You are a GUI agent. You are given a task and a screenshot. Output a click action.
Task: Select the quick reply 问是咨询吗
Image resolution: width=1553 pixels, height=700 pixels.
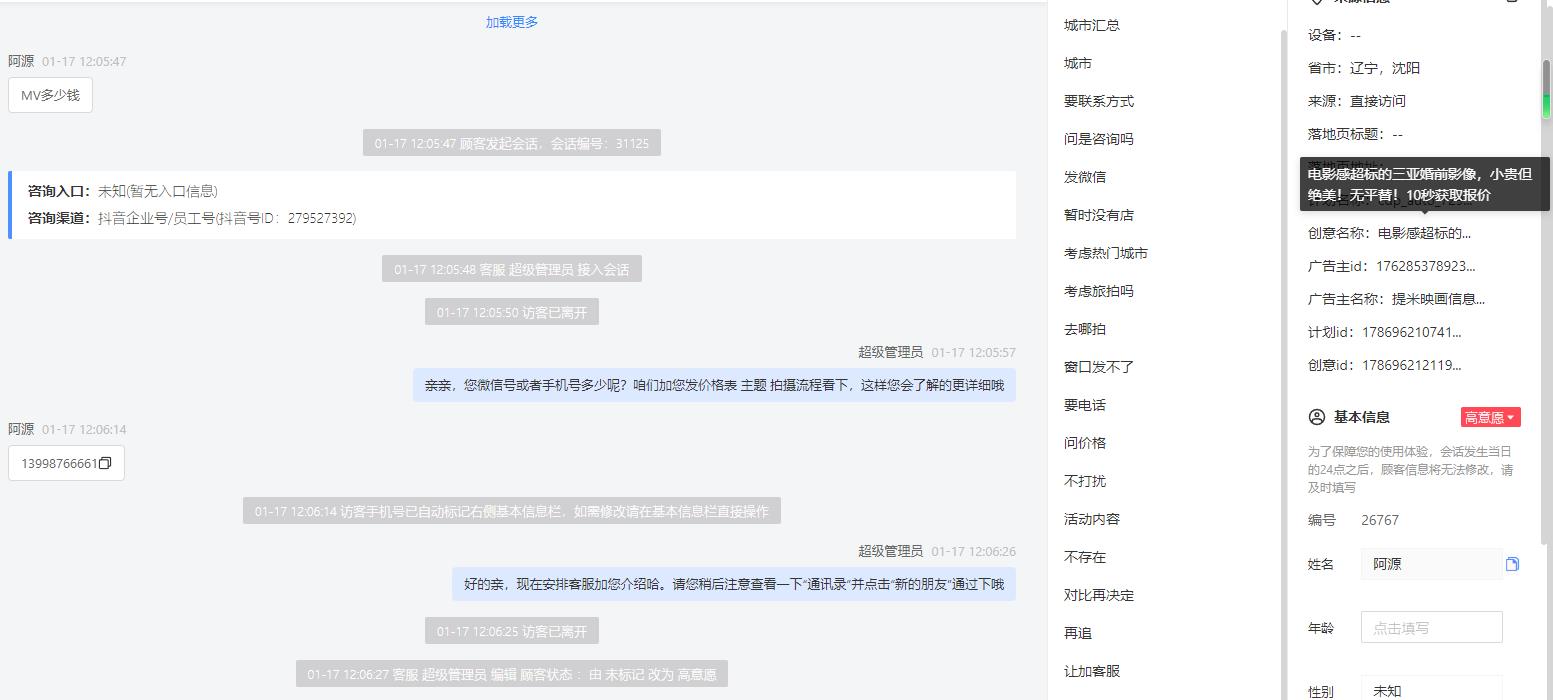[1099, 139]
